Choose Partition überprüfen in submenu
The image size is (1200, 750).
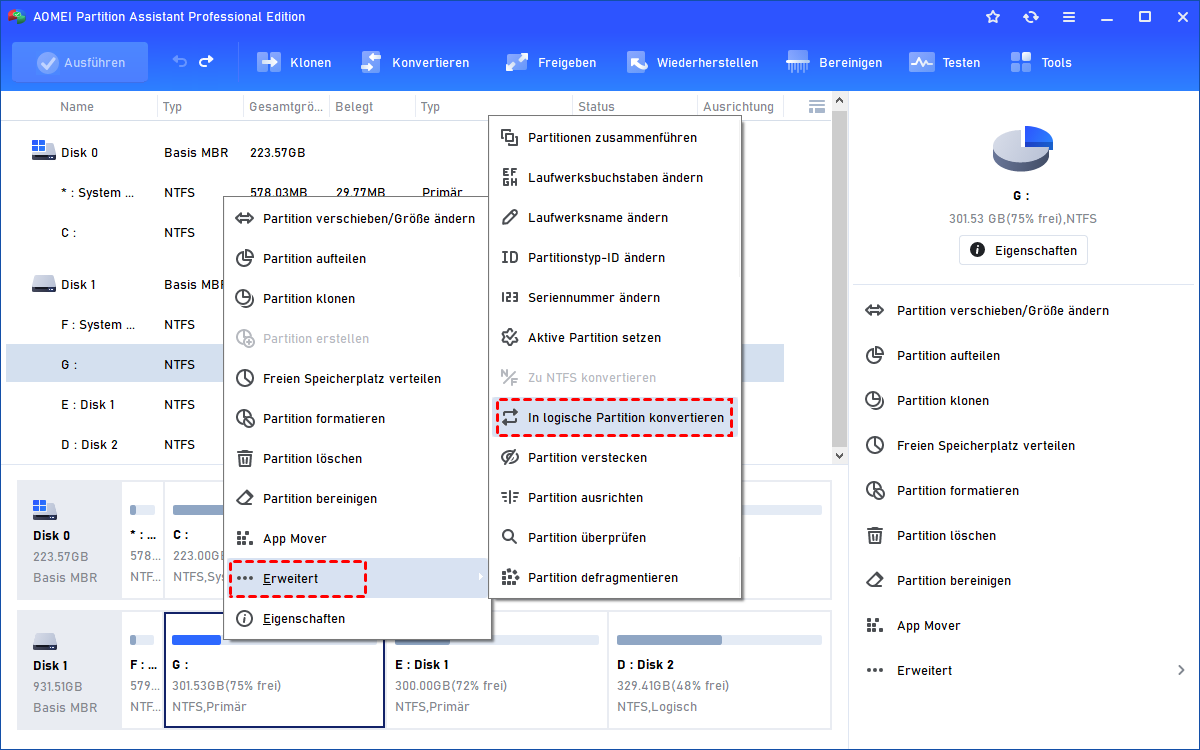(615, 538)
